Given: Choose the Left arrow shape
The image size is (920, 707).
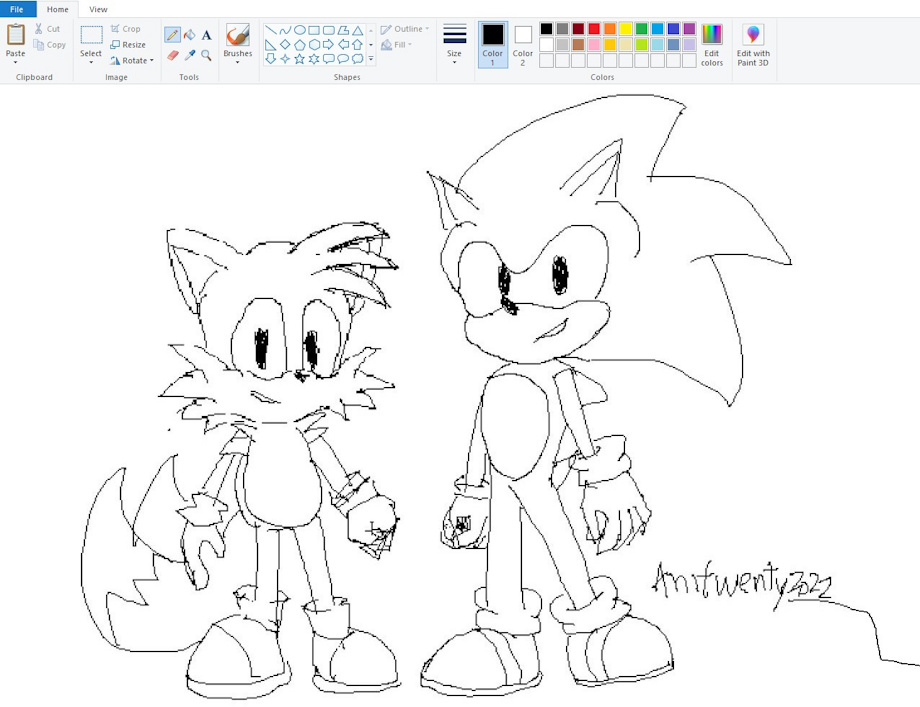Looking at the screenshot, I should point(343,45).
